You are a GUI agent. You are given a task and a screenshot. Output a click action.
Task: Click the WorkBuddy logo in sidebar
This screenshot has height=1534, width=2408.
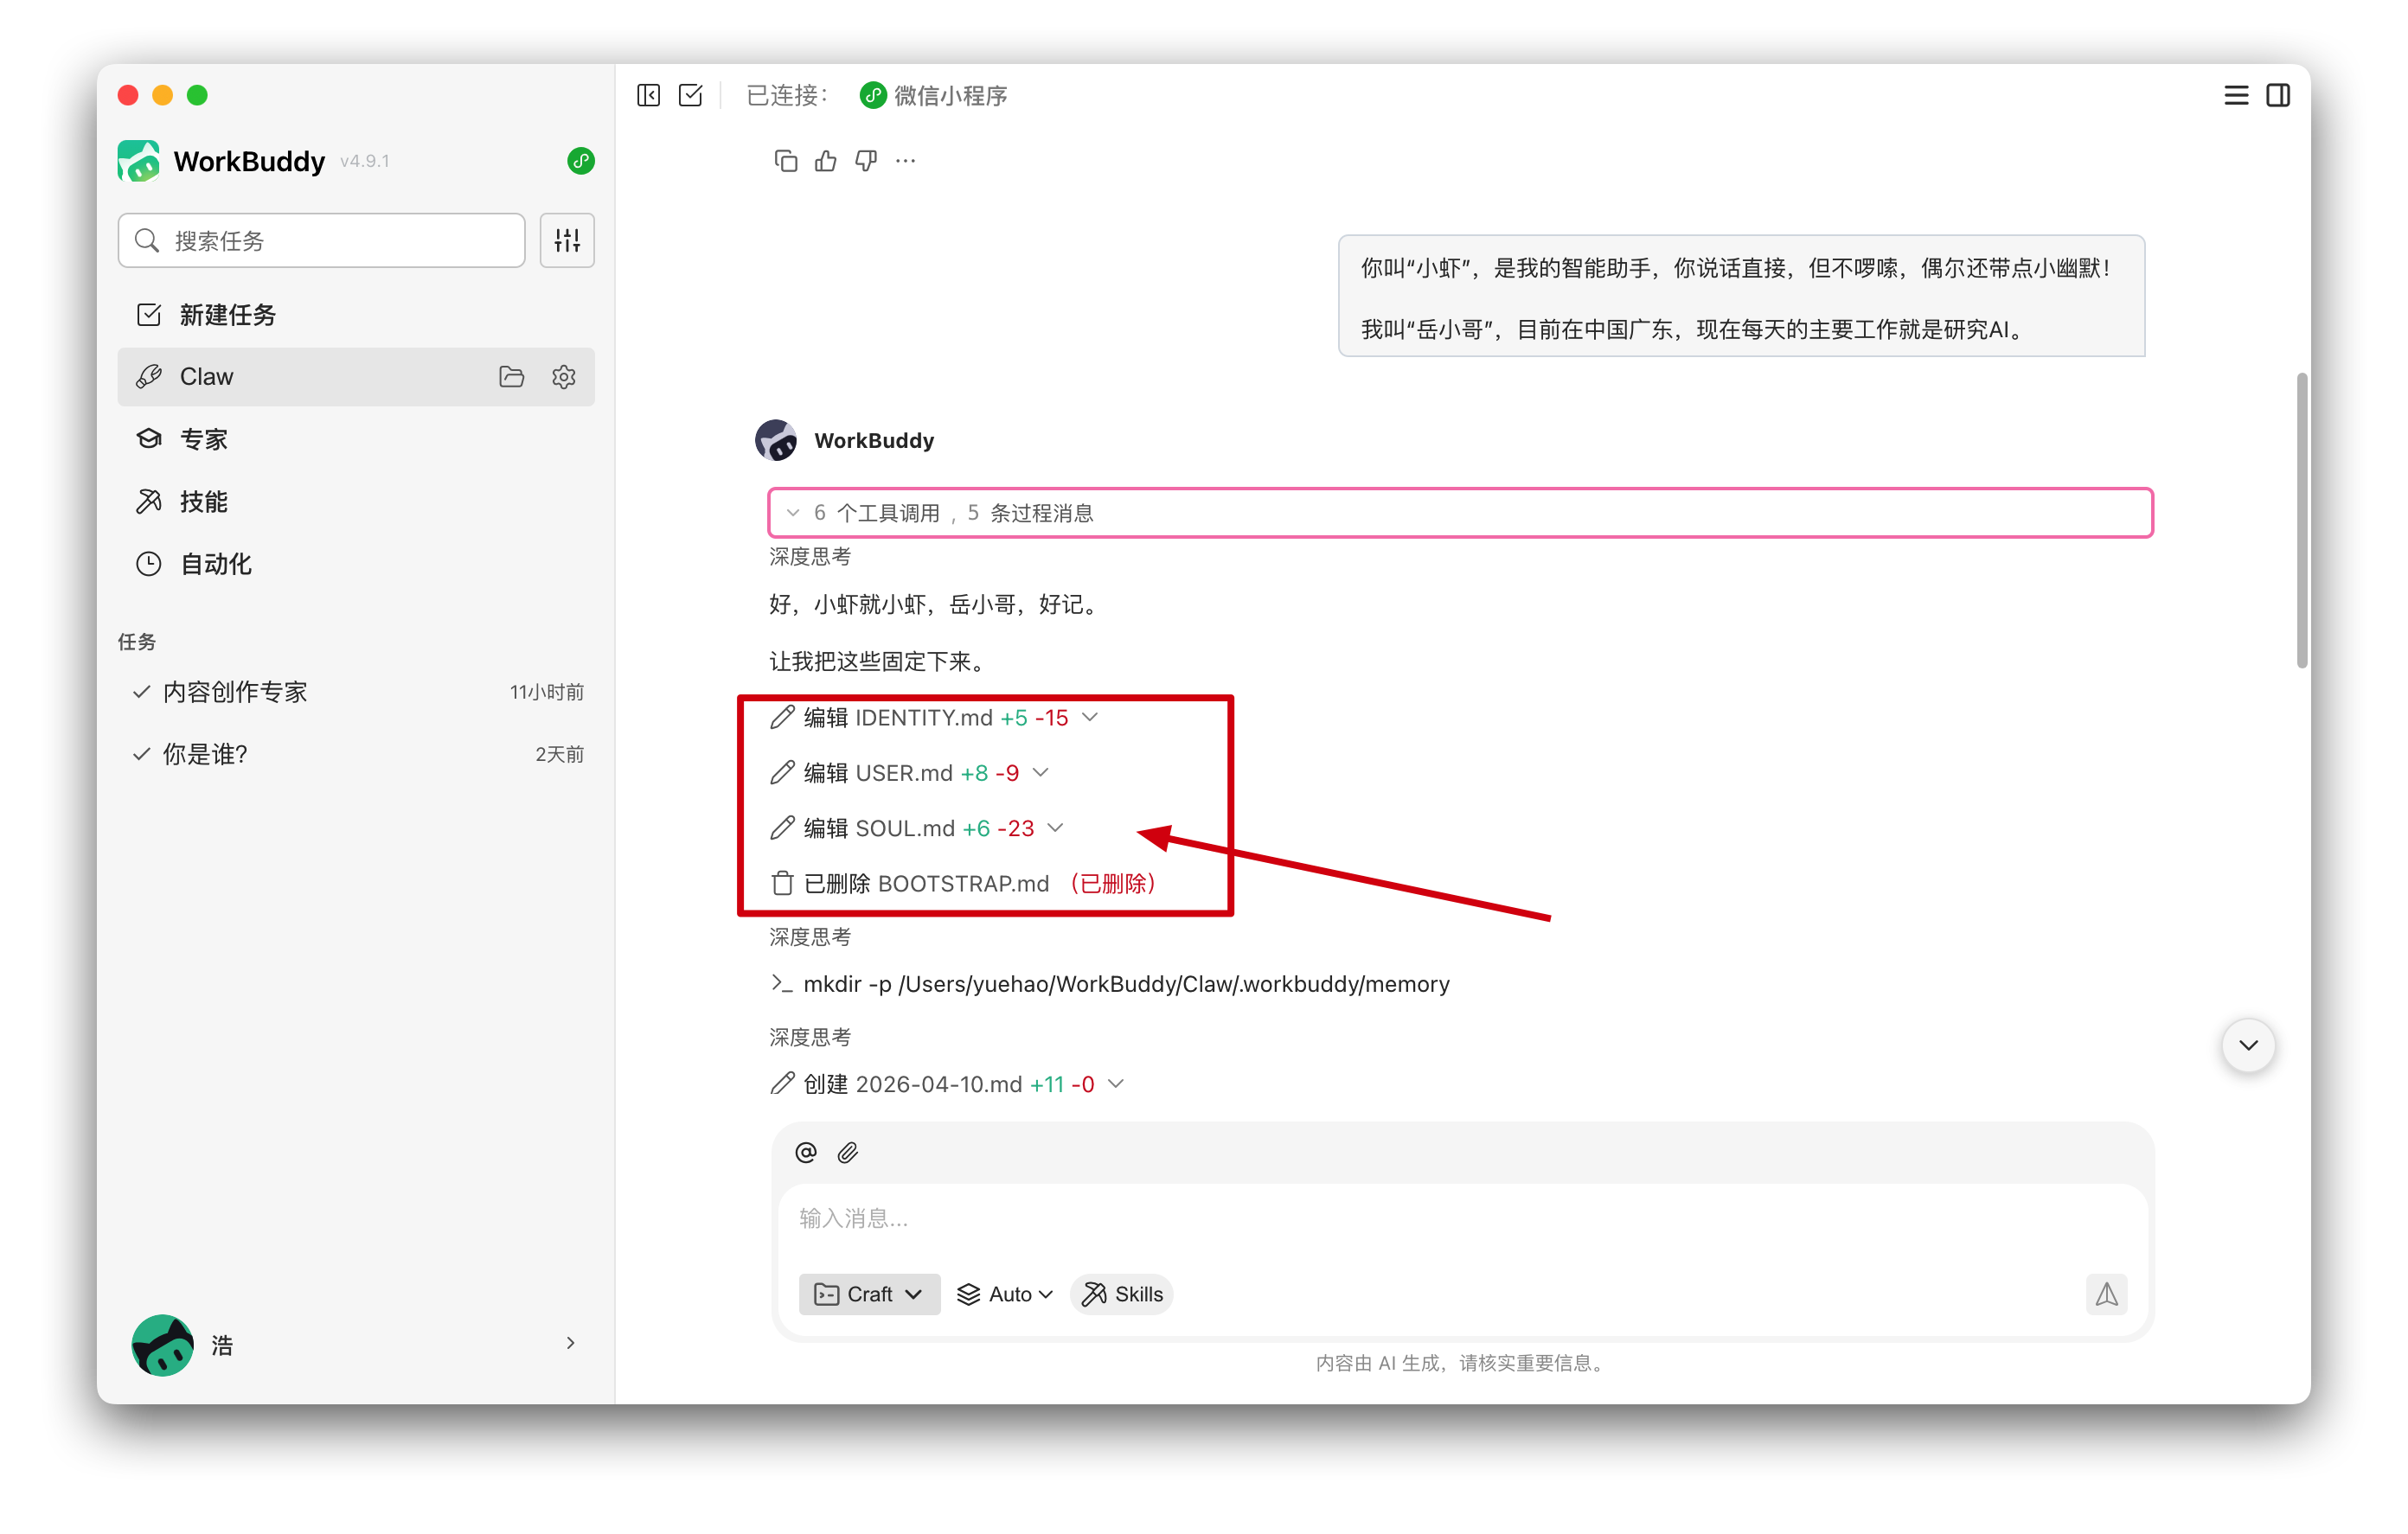point(138,161)
